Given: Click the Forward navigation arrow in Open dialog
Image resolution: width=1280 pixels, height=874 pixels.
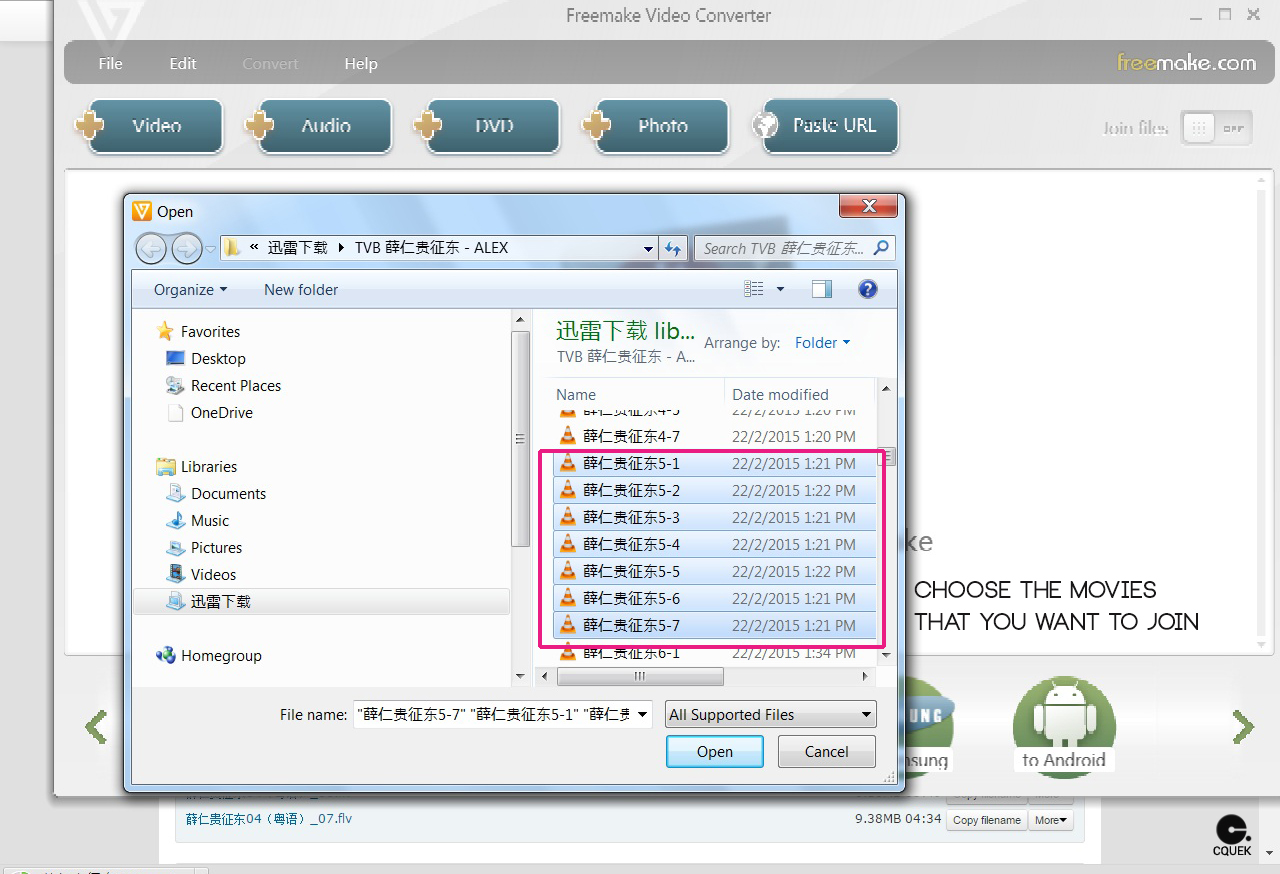Looking at the screenshot, I should [186, 248].
